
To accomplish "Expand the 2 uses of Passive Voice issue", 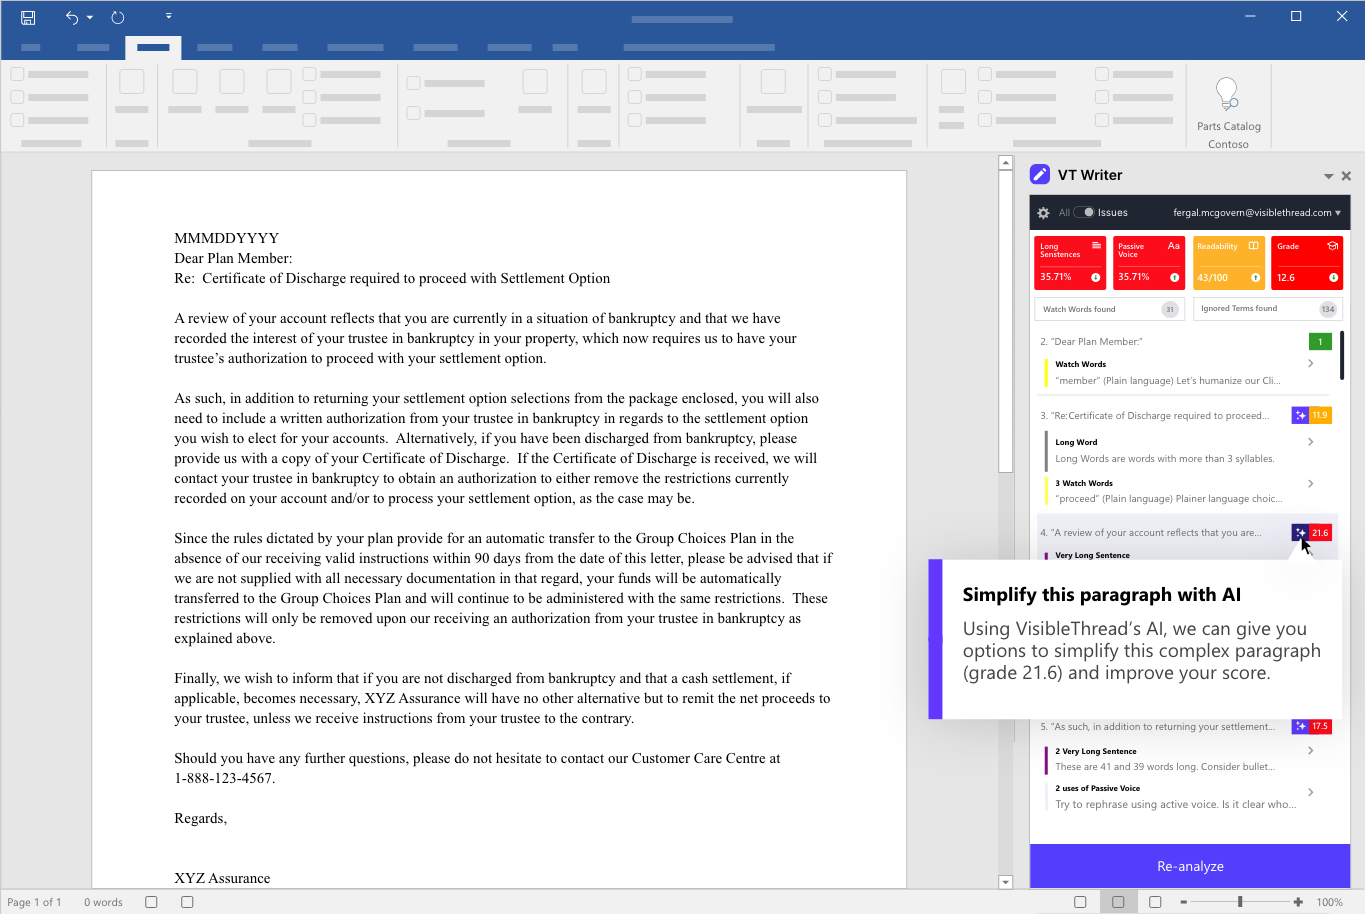I will [1310, 793].
